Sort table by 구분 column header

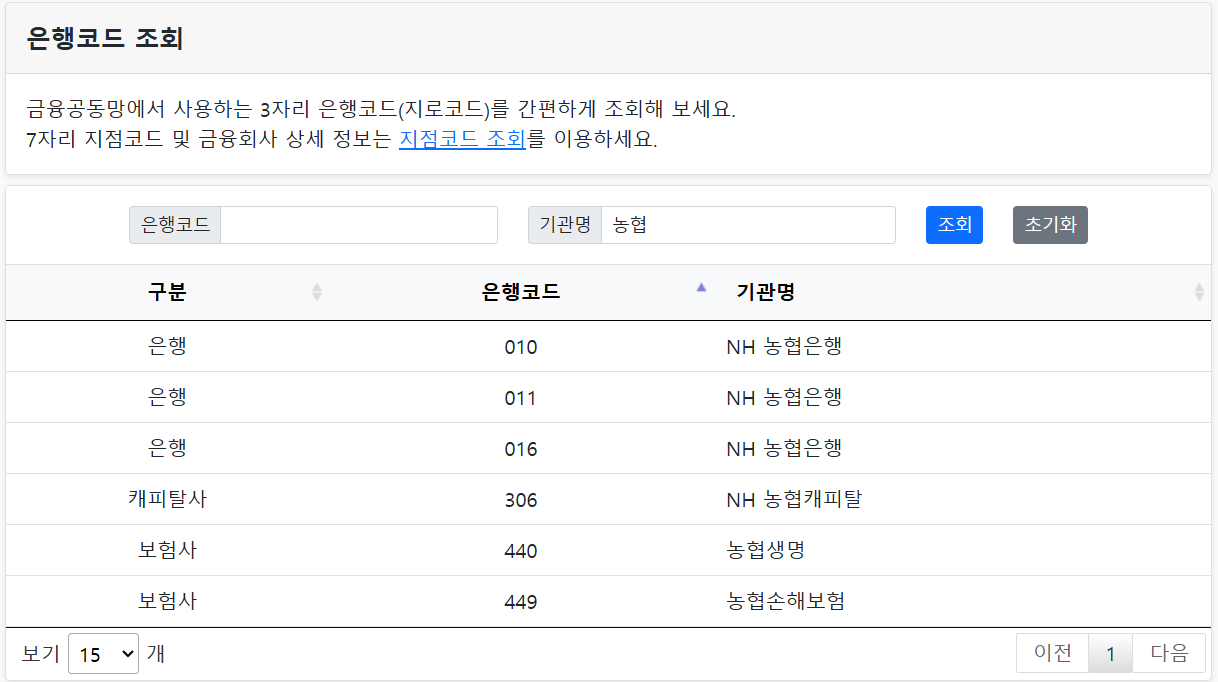tap(167, 292)
